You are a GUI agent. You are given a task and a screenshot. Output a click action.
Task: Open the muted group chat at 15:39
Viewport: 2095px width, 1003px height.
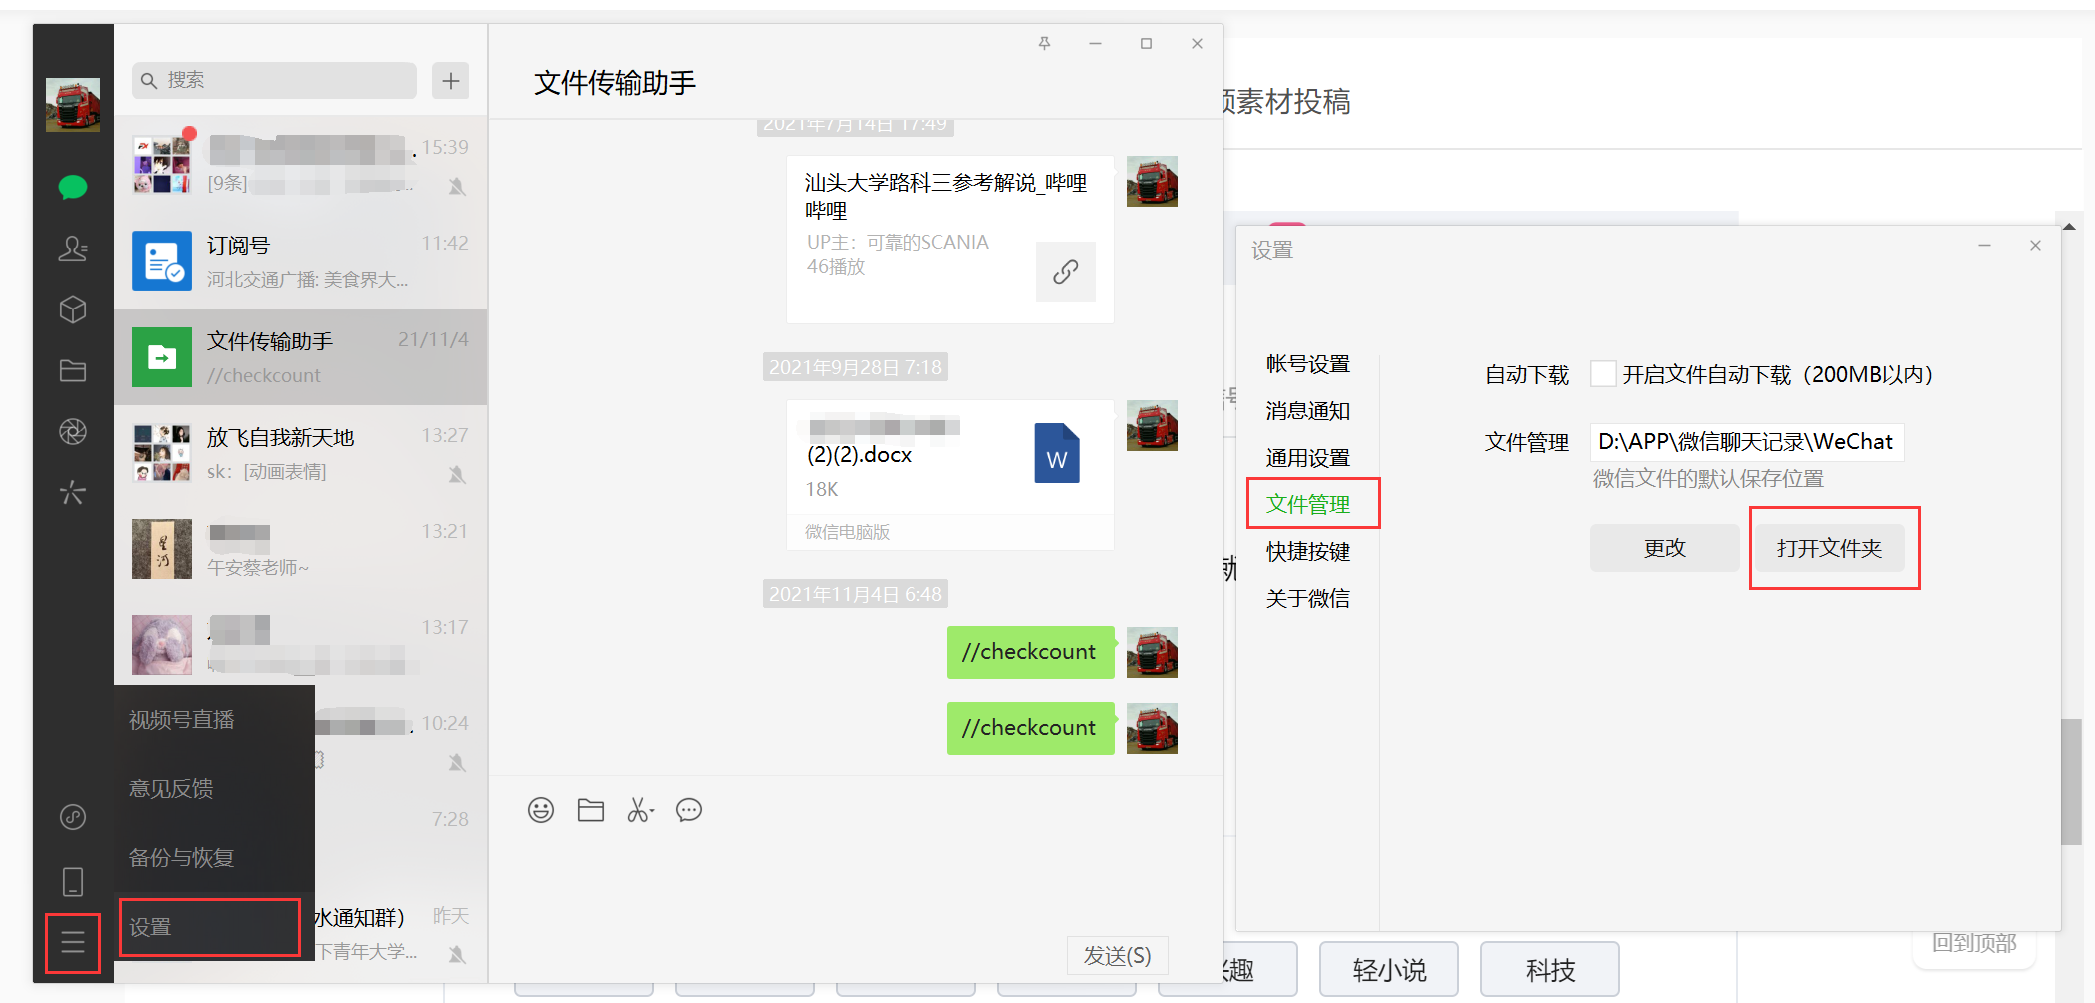301,165
